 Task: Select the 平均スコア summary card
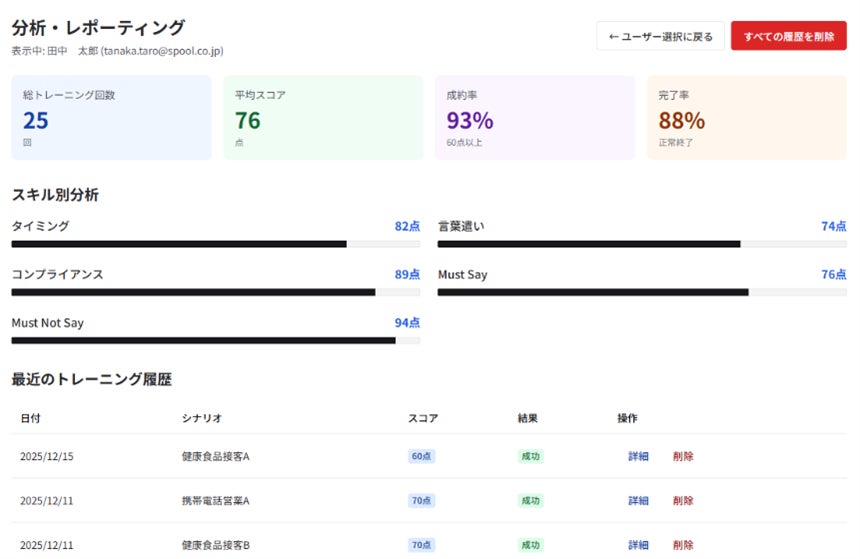point(323,118)
